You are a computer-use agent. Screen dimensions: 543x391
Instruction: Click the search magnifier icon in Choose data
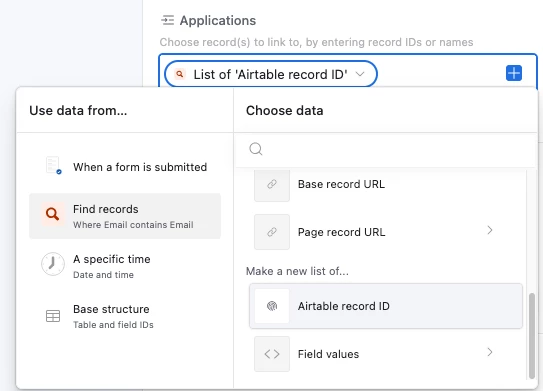tap(256, 149)
